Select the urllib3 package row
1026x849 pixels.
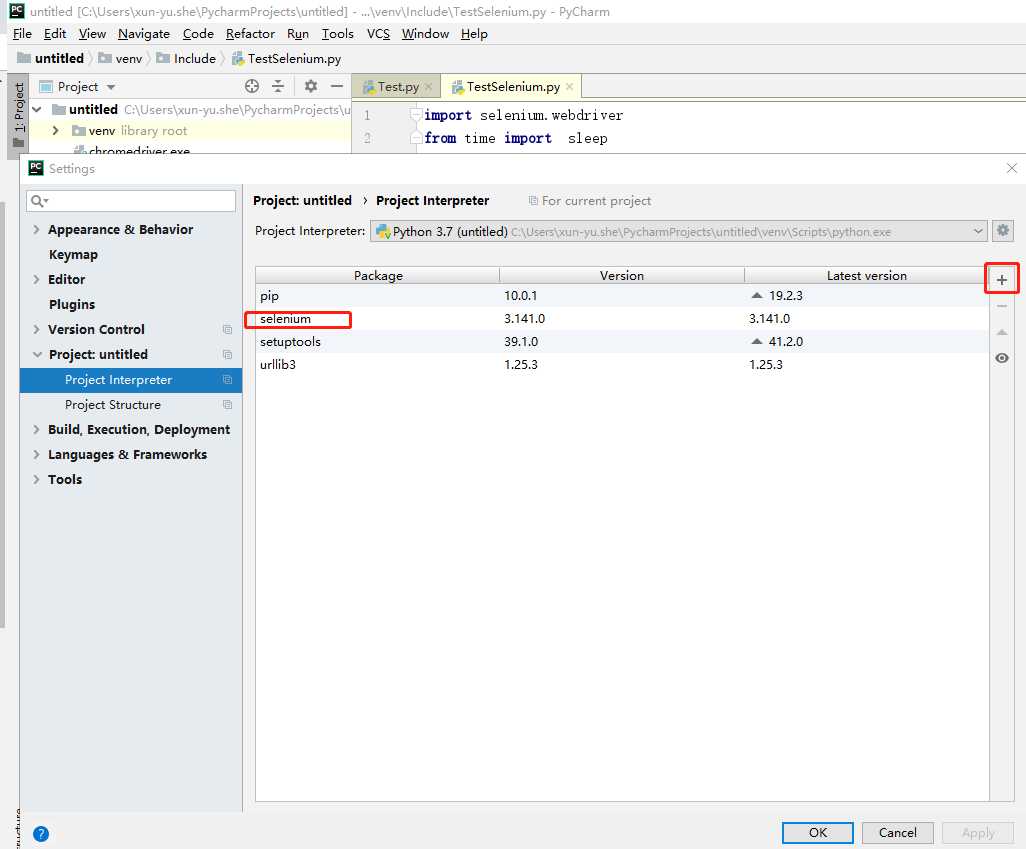pyautogui.click(x=622, y=365)
